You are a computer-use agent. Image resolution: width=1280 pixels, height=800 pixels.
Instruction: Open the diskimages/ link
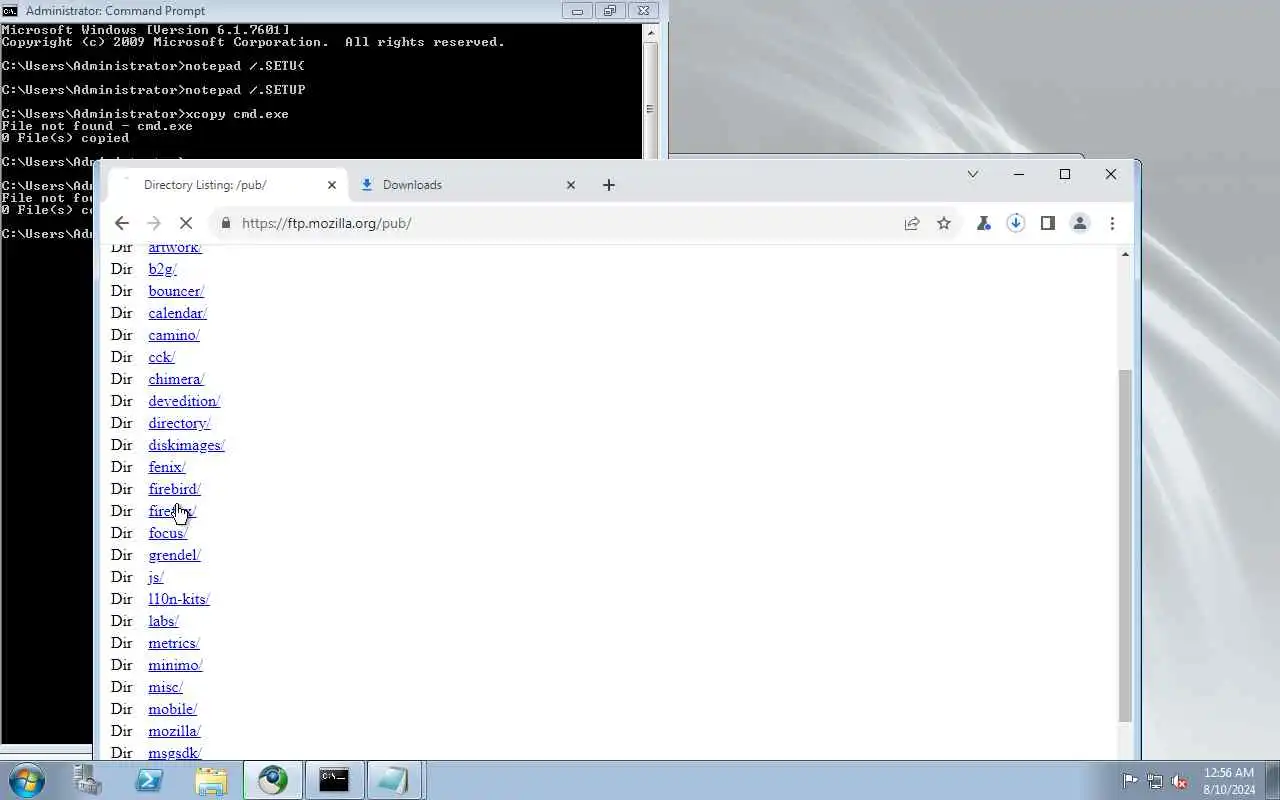187,445
